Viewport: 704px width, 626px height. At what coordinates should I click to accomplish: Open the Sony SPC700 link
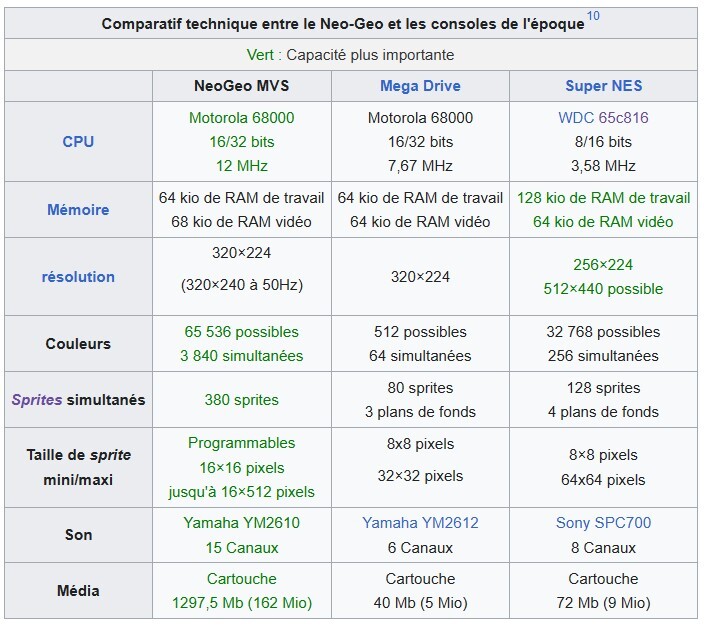603,522
